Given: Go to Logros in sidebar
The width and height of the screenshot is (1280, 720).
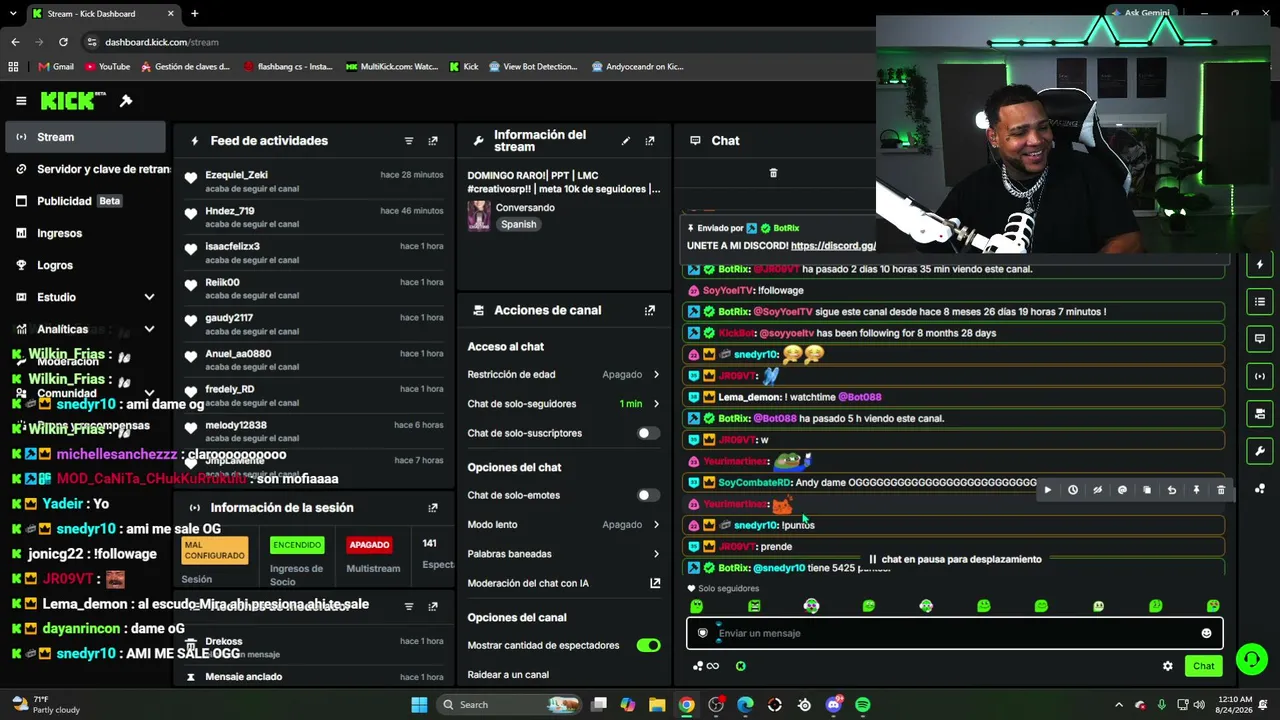Looking at the screenshot, I should (86, 265).
